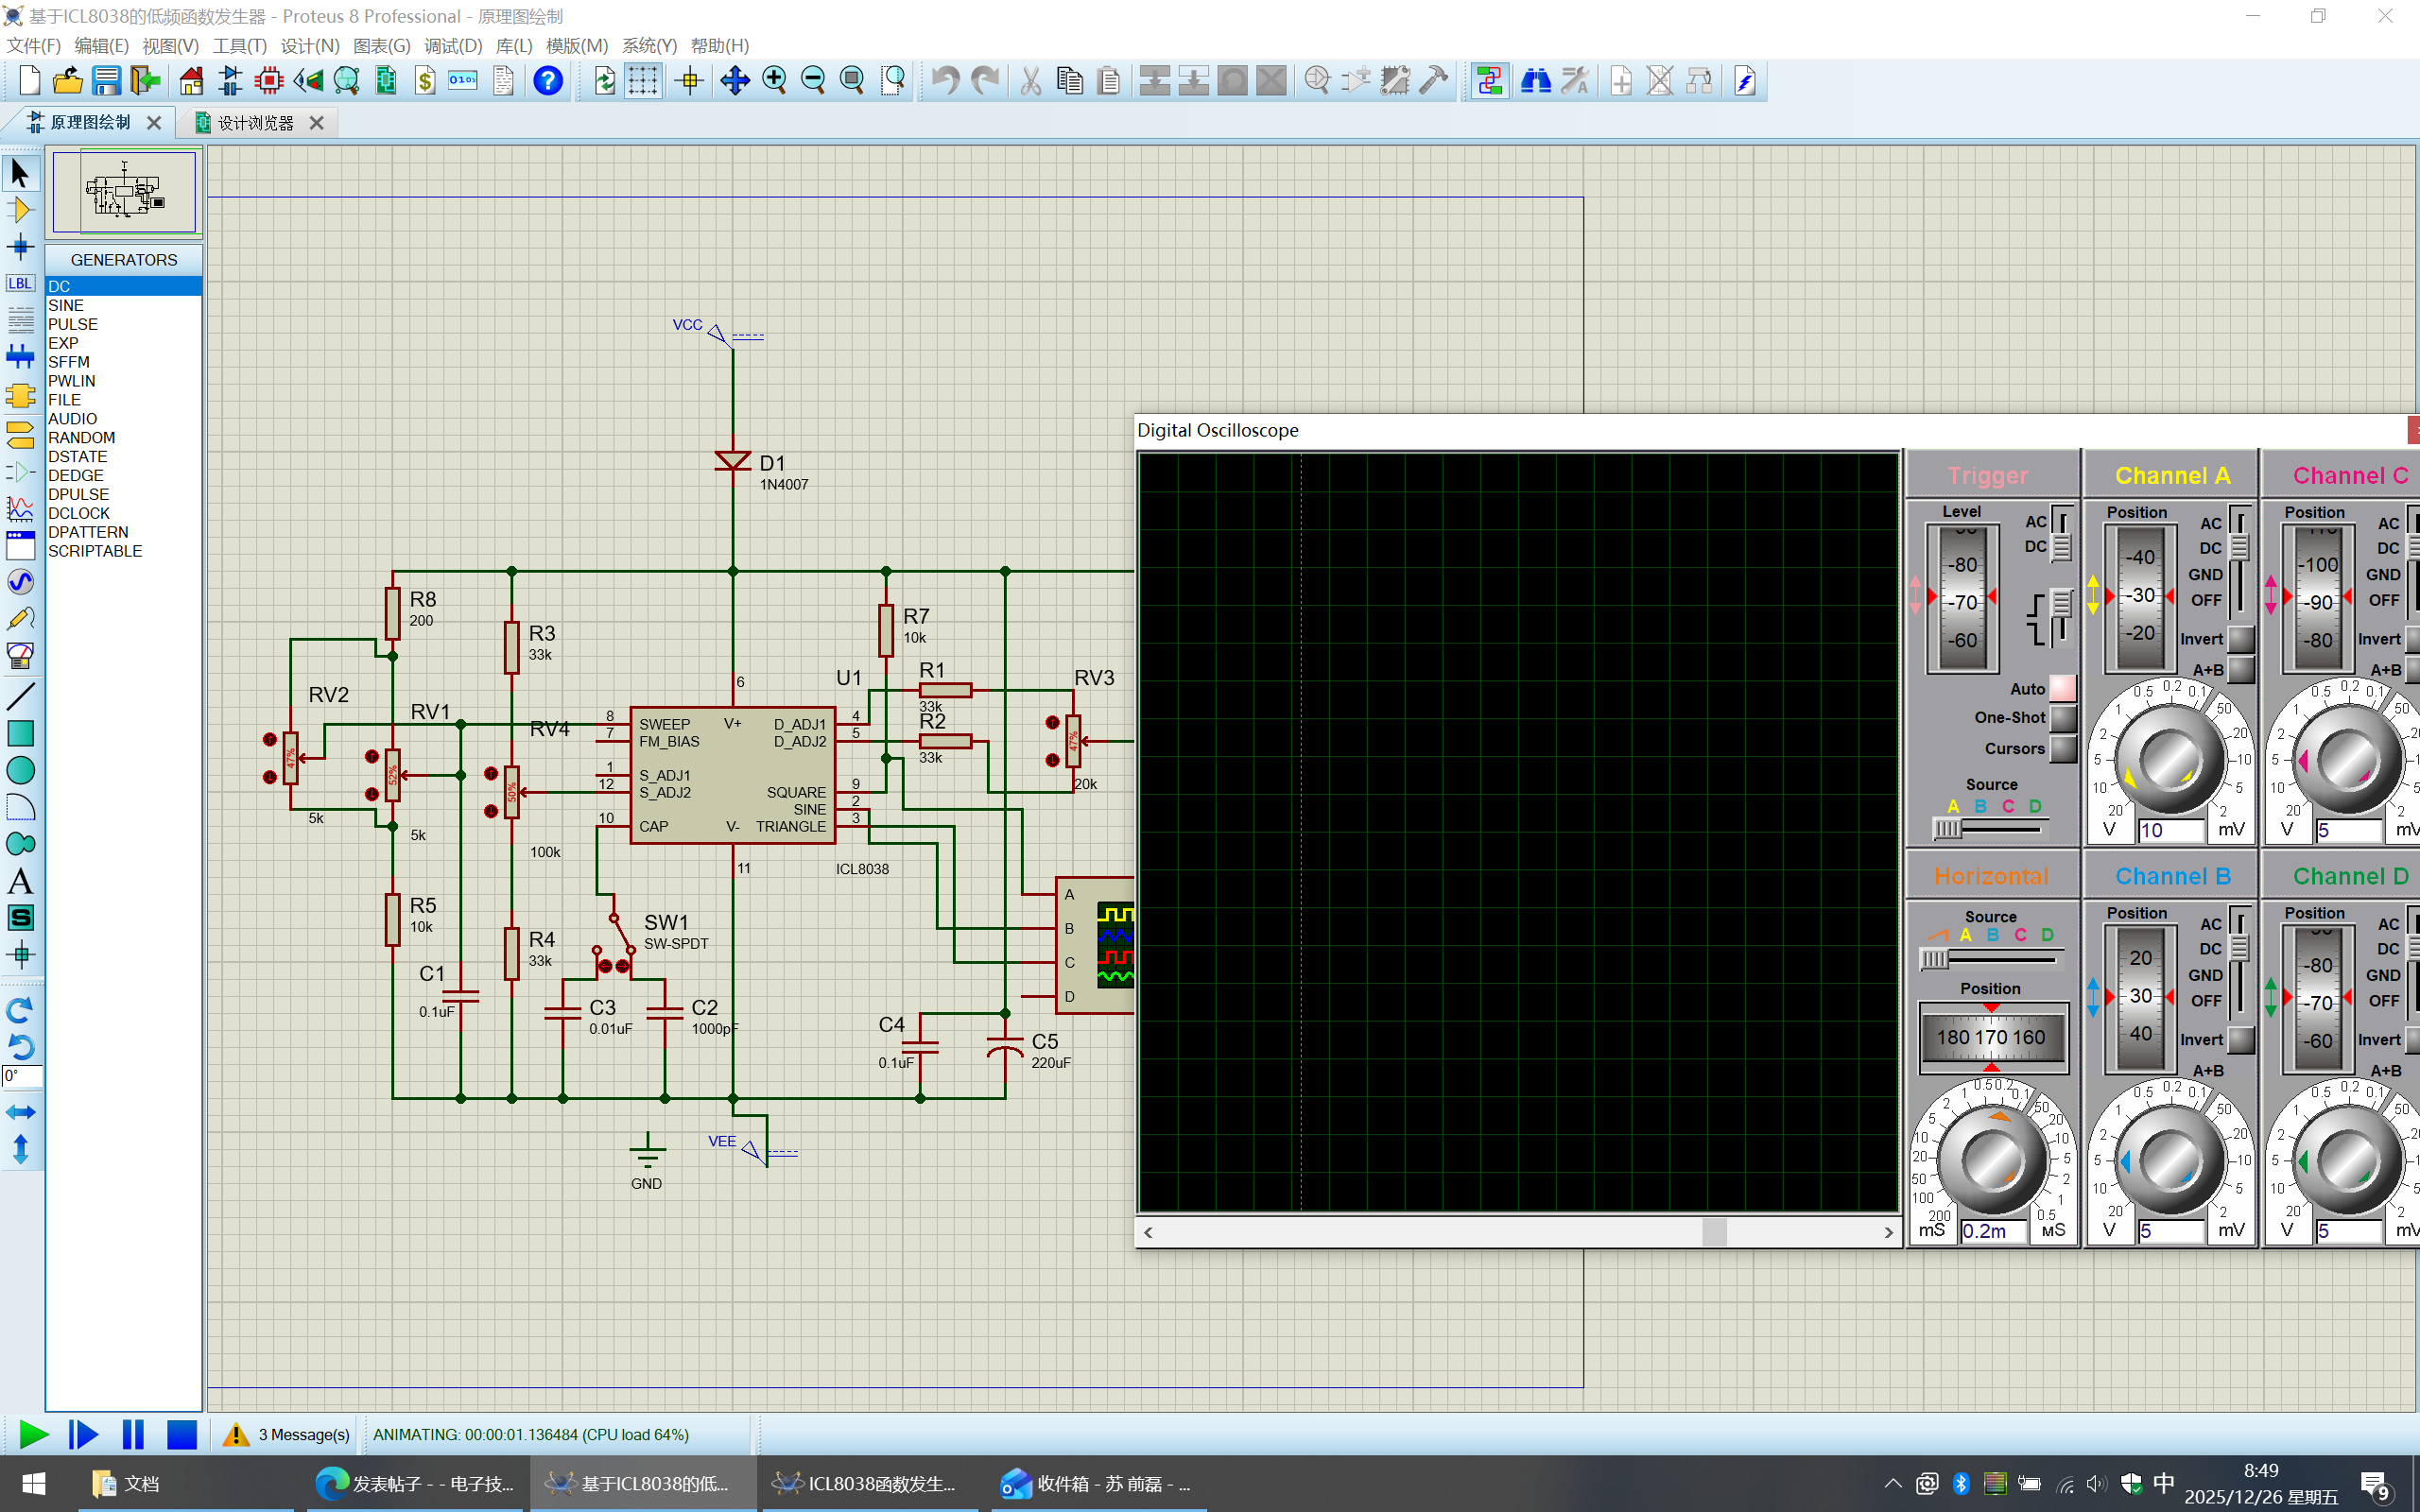Toggle the Trigger Auto button

pyautogui.click(x=2062, y=688)
